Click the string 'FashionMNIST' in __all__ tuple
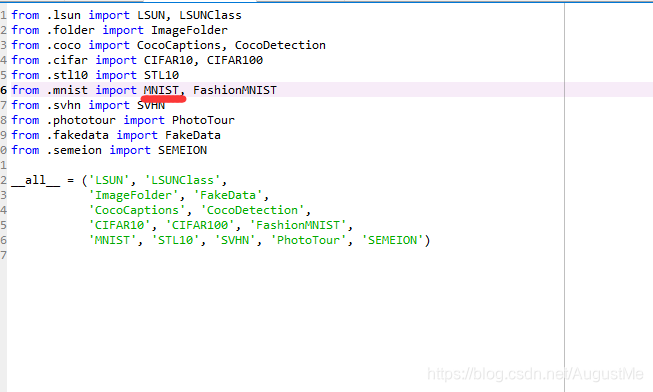 click(298, 225)
